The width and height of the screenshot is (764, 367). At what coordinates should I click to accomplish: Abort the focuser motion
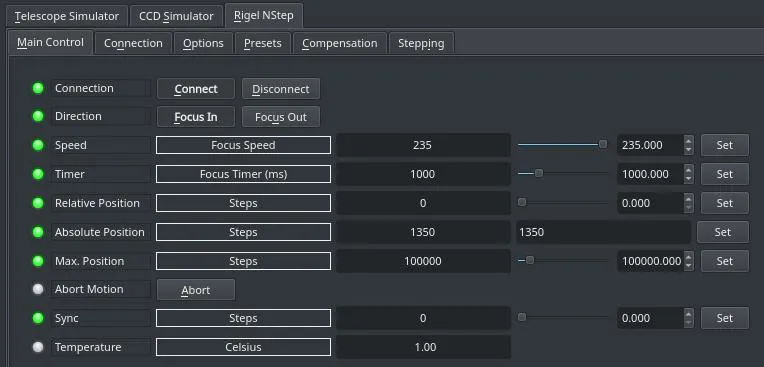click(x=196, y=290)
